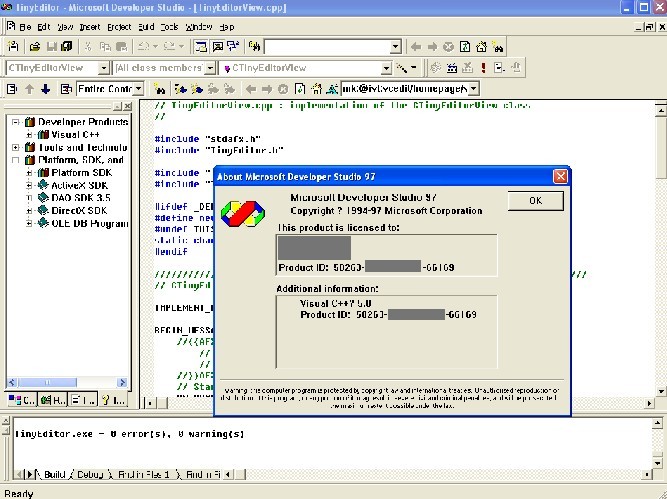Open the All class members filter dropdown
Screen dimensions: 667x499
[210, 68]
